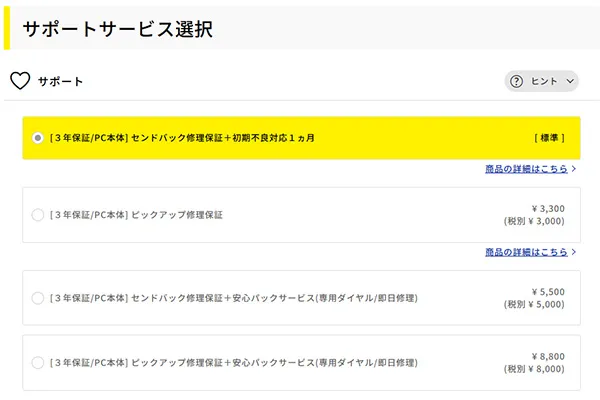
Task: Select the ピックアップ修理保証 radio button
Action: [x=38, y=215]
